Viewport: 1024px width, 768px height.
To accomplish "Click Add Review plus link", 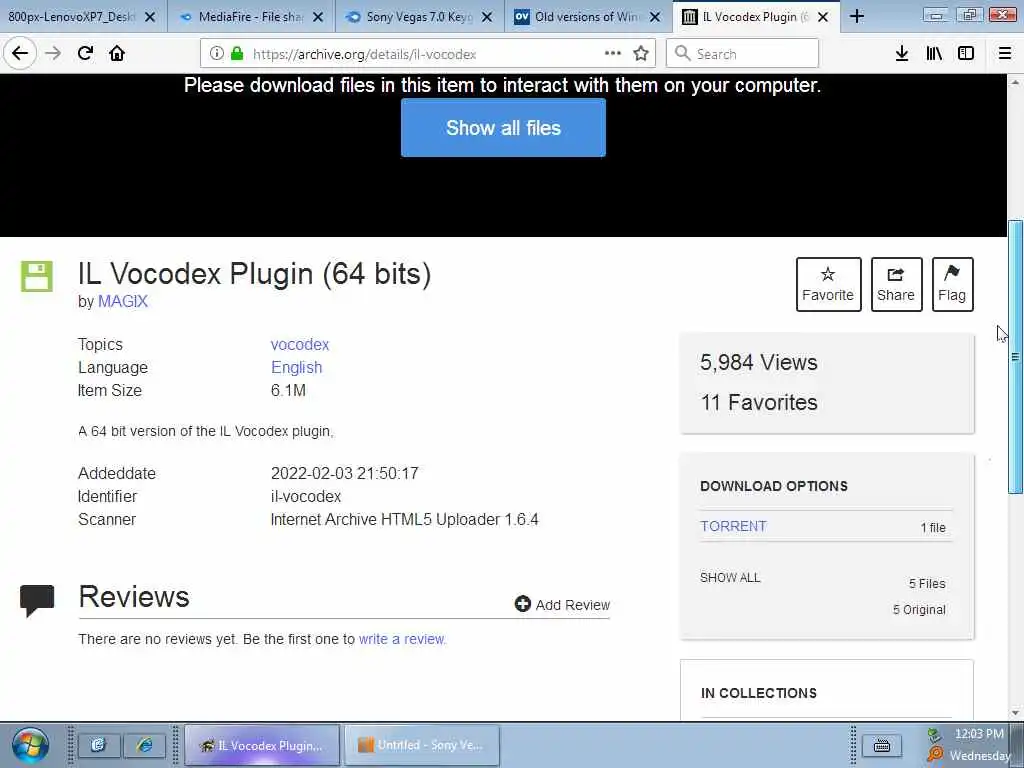I will click(x=562, y=605).
